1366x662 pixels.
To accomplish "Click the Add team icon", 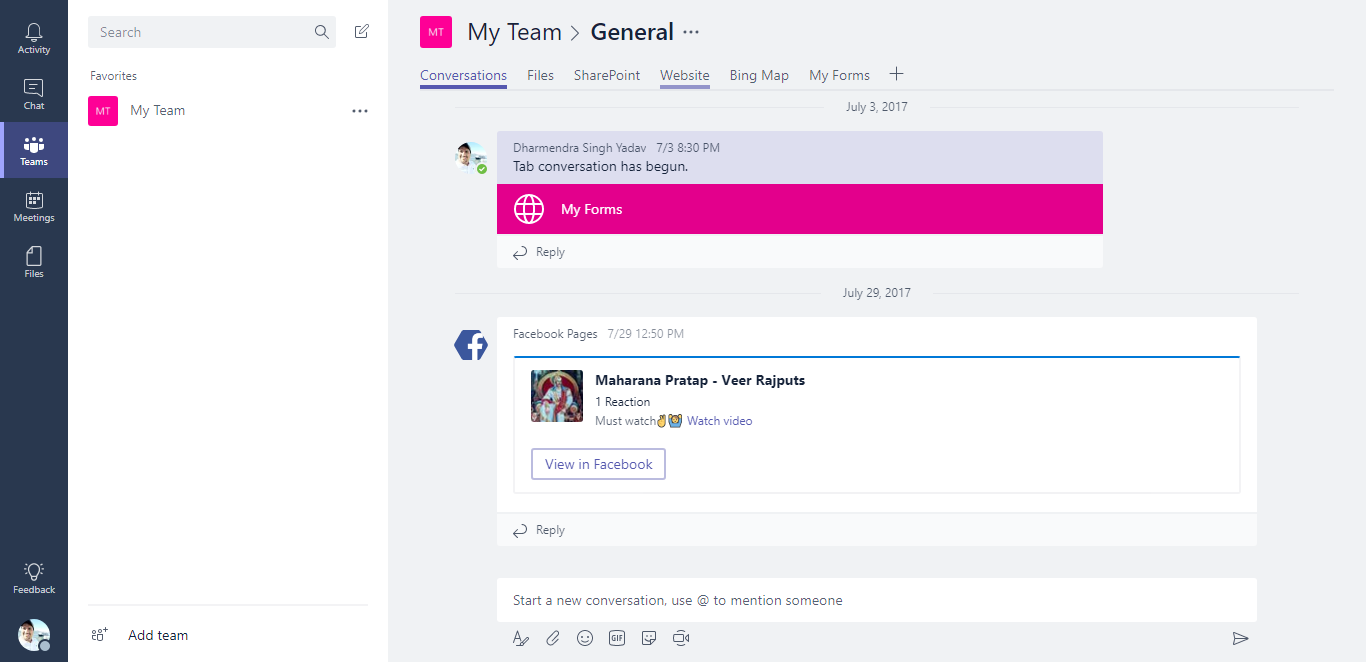I will point(99,635).
